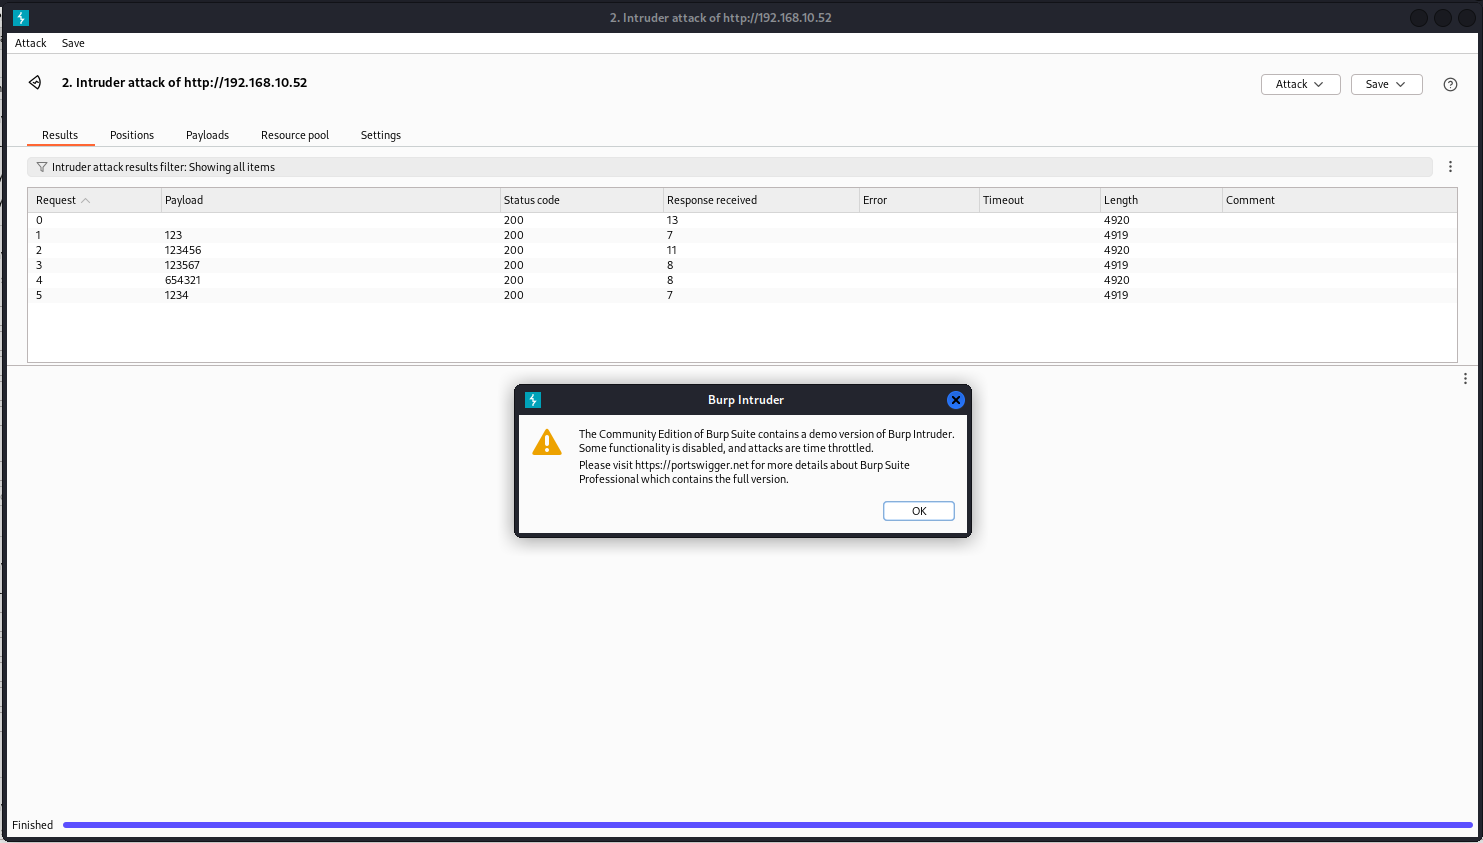Sort by the Length column header
Image resolution: width=1483 pixels, height=843 pixels.
1161,200
